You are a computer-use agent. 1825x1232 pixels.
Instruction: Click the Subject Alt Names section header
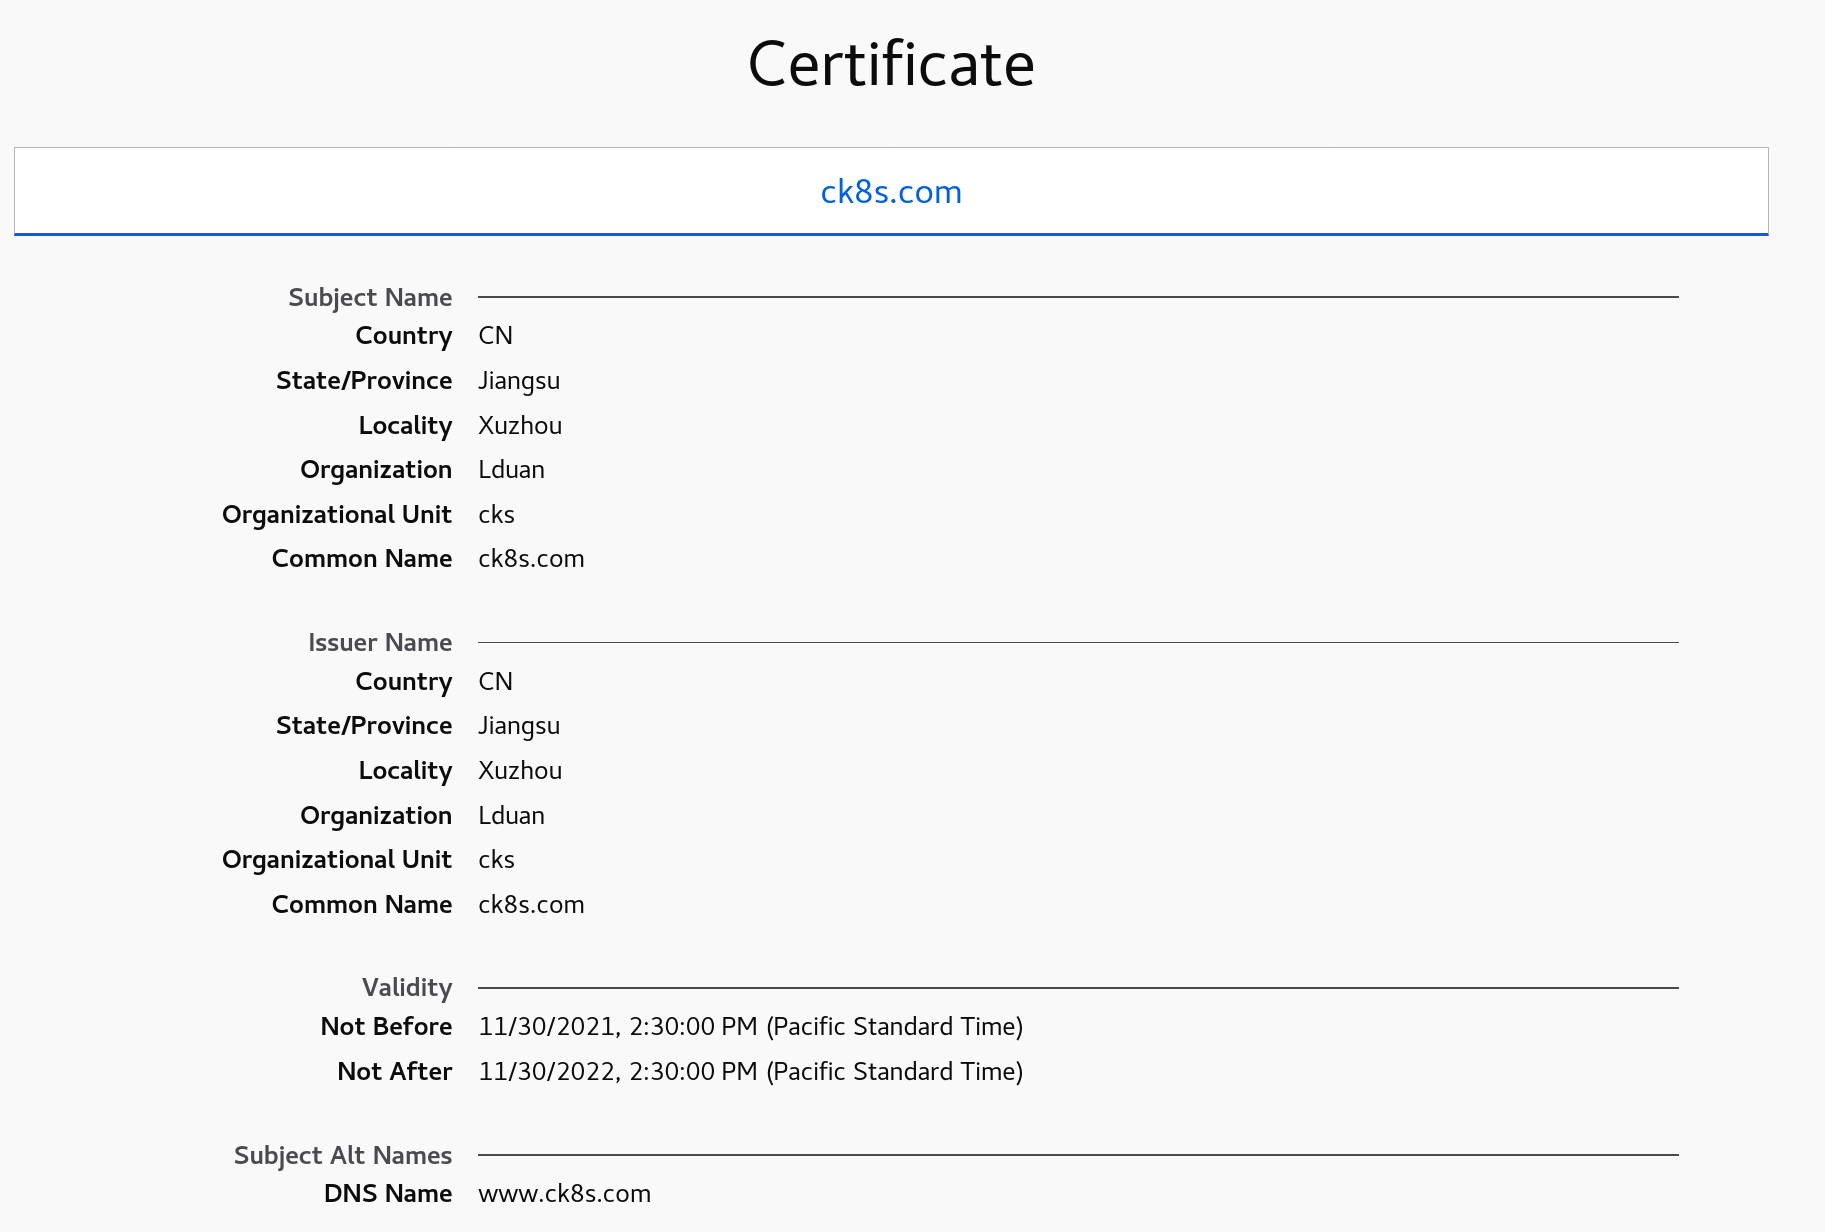click(343, 1155)
